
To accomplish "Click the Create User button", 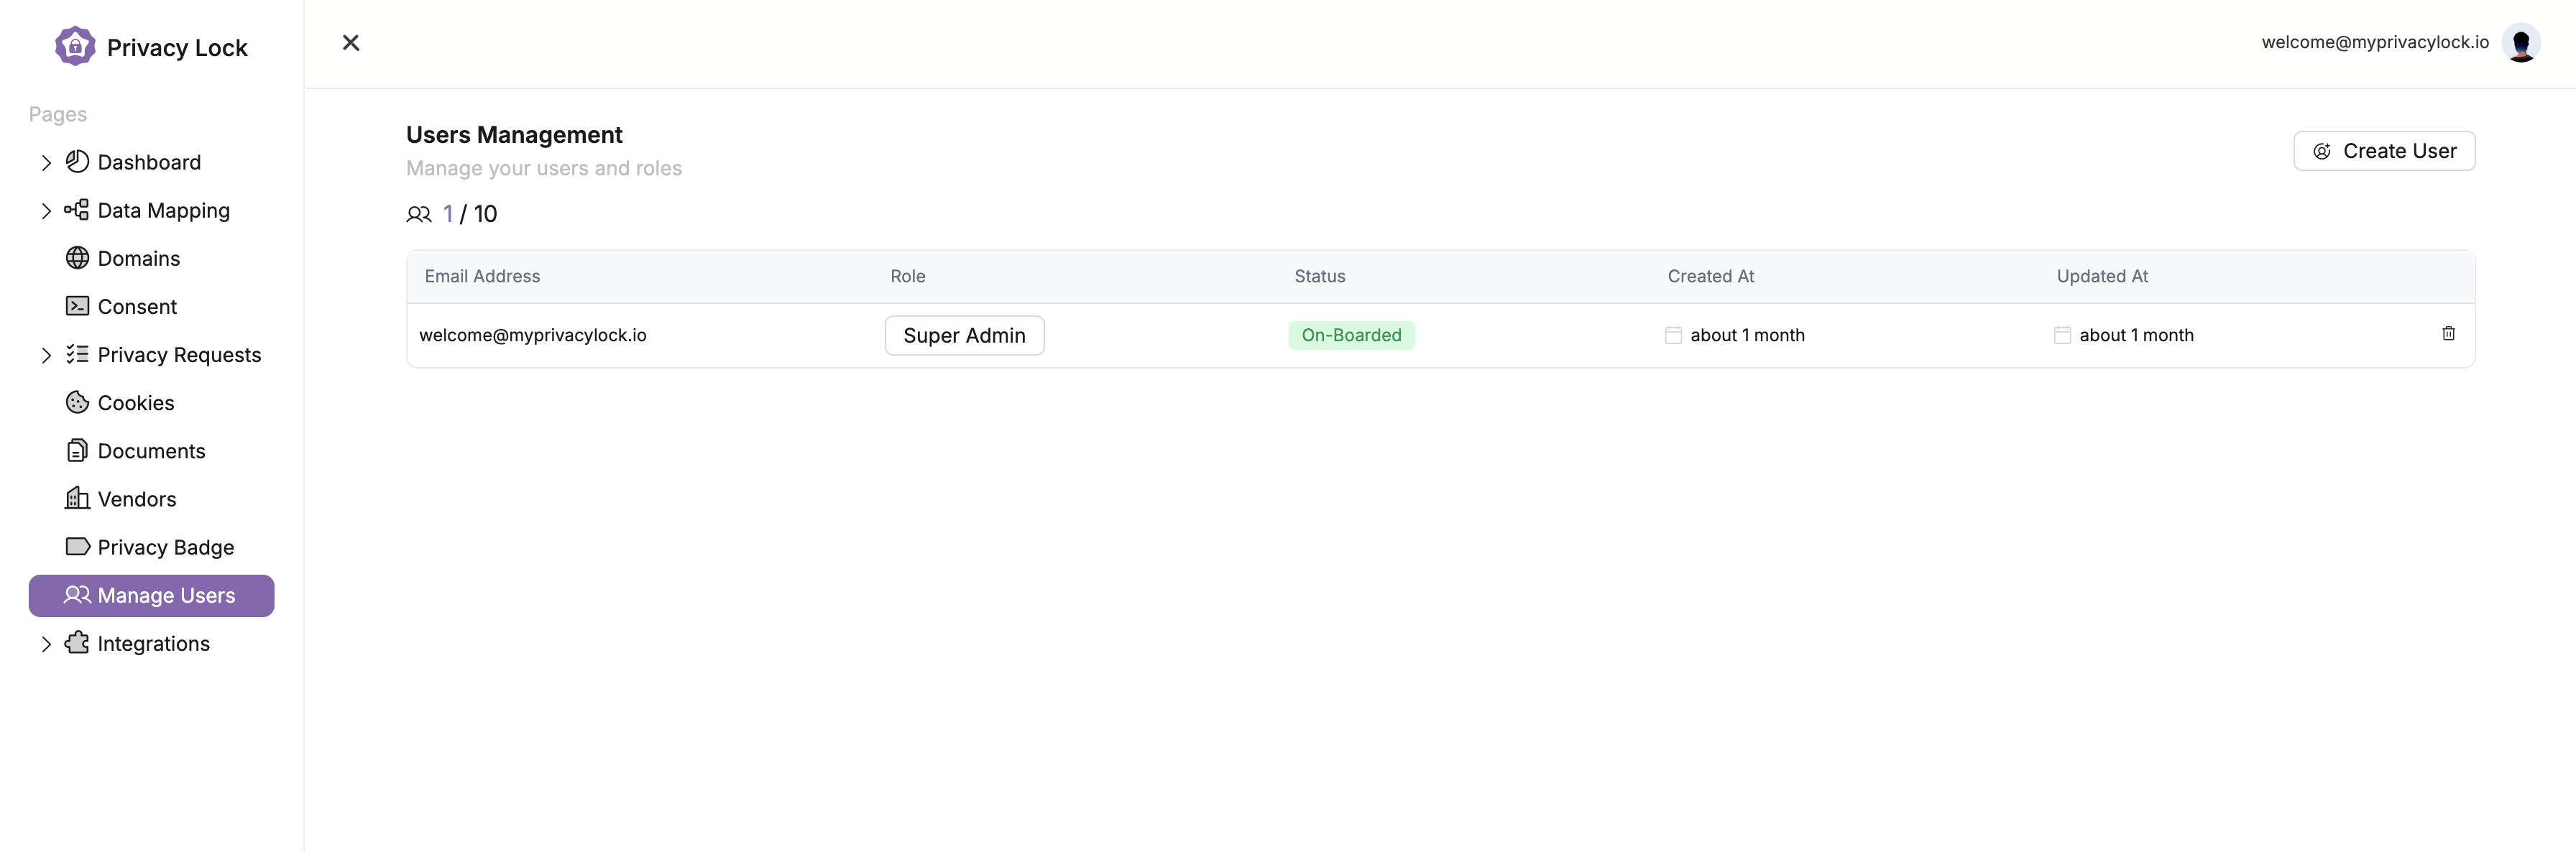I will coord(2384,149).
